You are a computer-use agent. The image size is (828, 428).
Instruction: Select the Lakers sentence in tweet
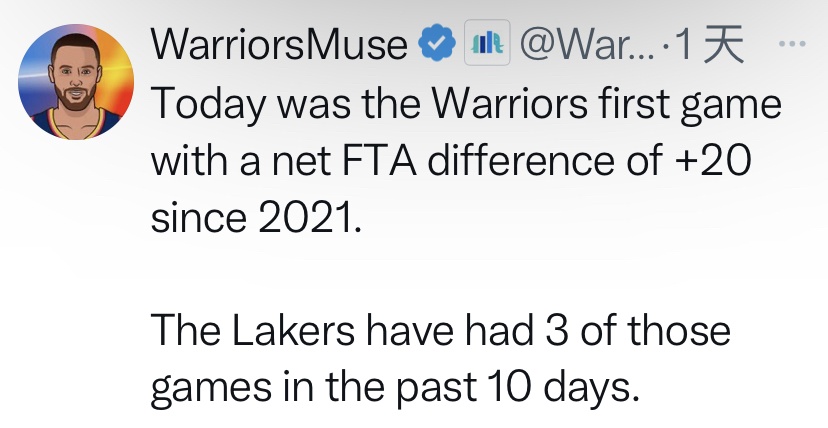click(440, 358)
